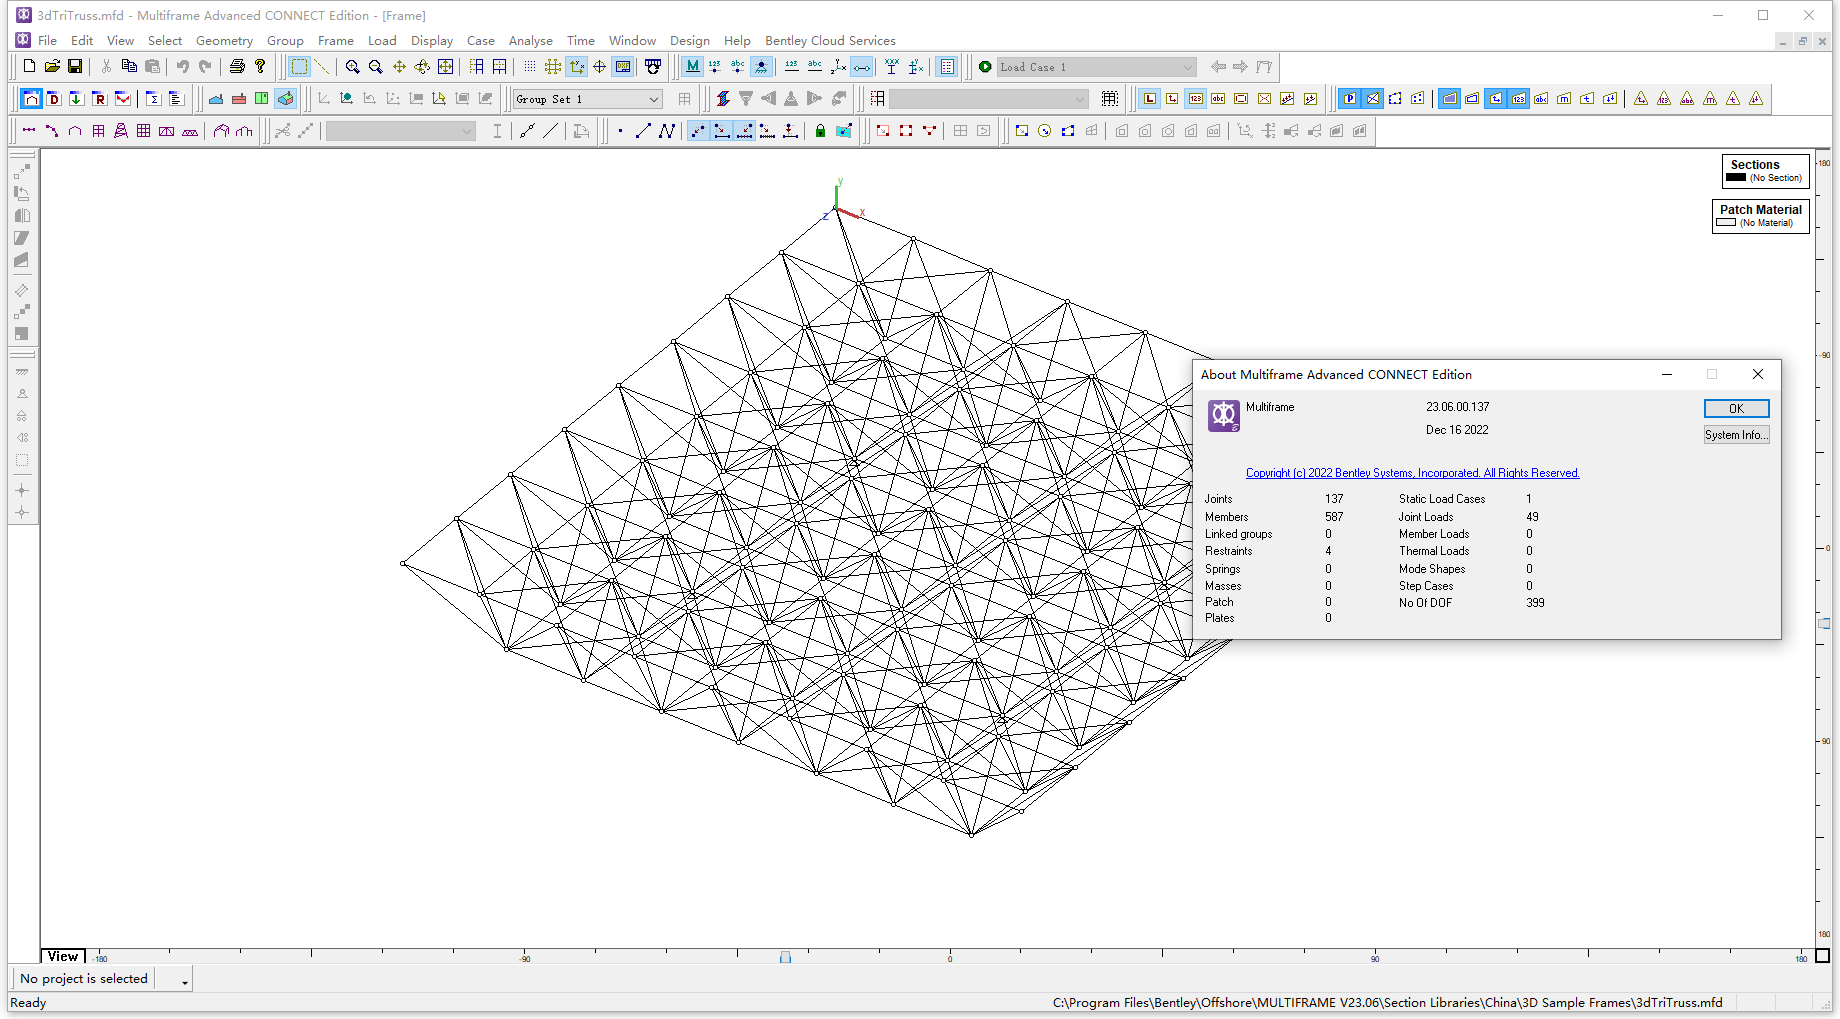Viewport: 1840px width, 1019px height.
Task: Open a frame file with Open icon
Action: [x=52, y=67]
